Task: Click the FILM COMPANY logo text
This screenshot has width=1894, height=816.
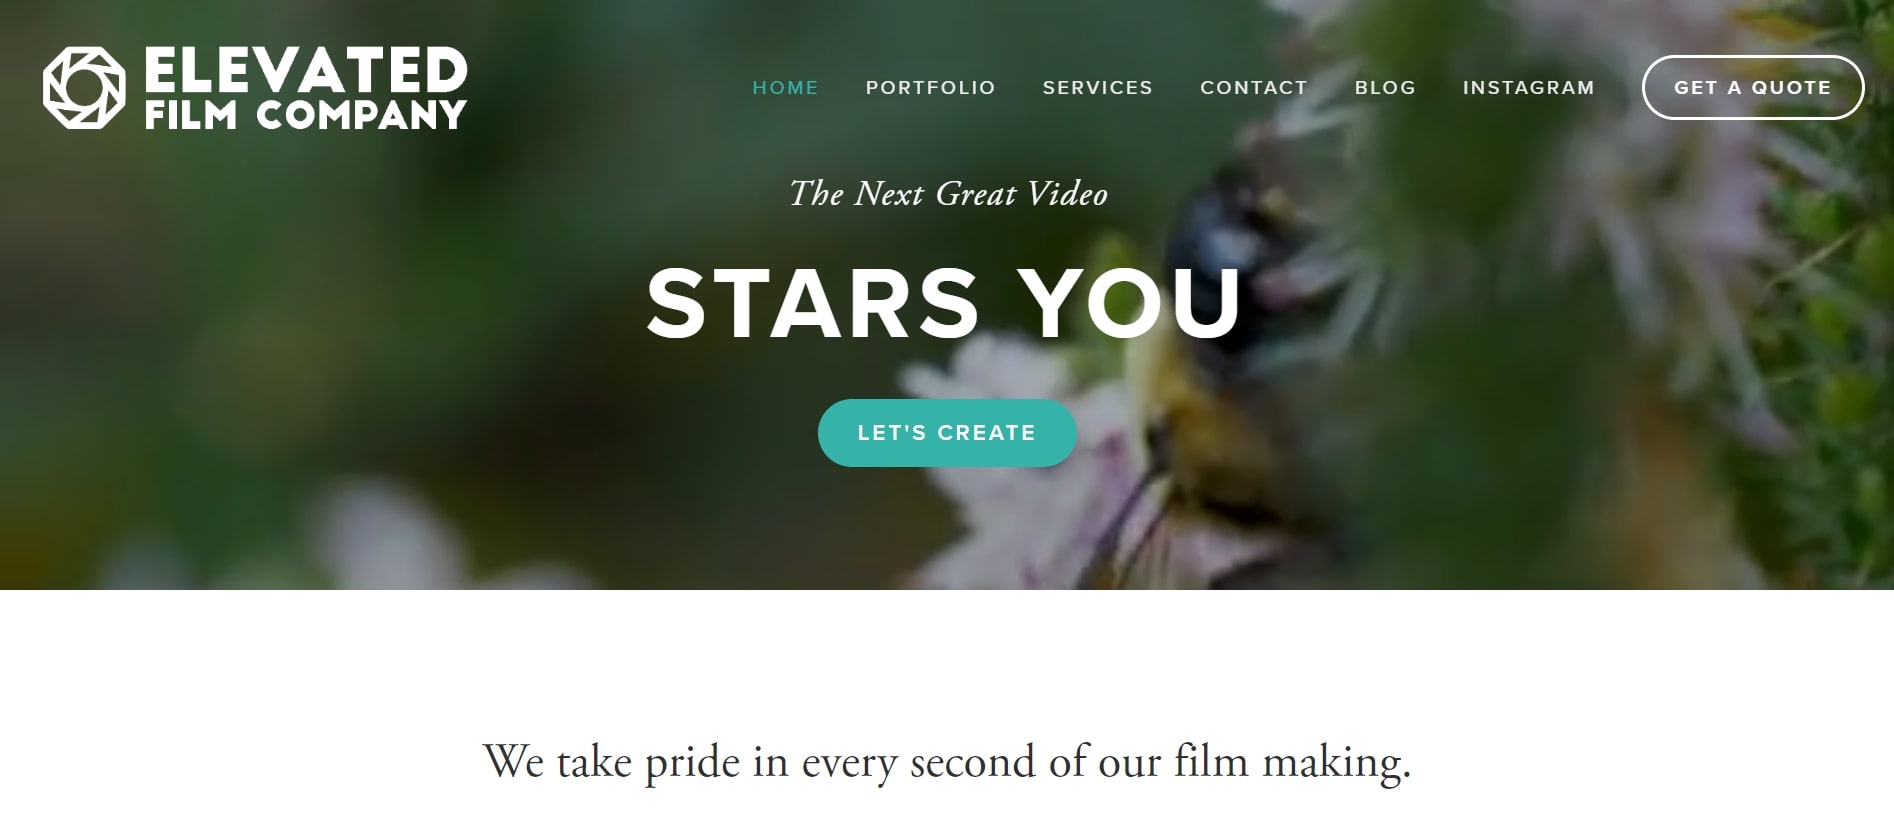Action: [306, 115]
